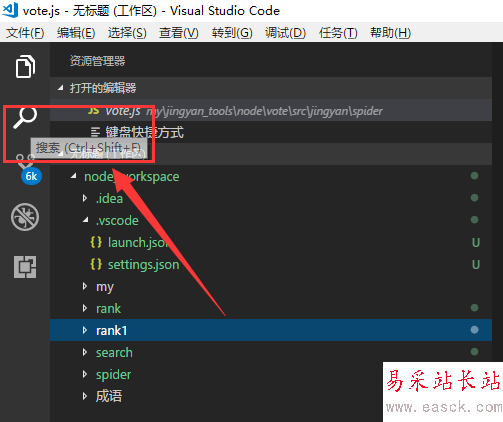Viewport: 503px width, 422px height.
Task: Open 选择(S) menu
Action: click(127, 33)
